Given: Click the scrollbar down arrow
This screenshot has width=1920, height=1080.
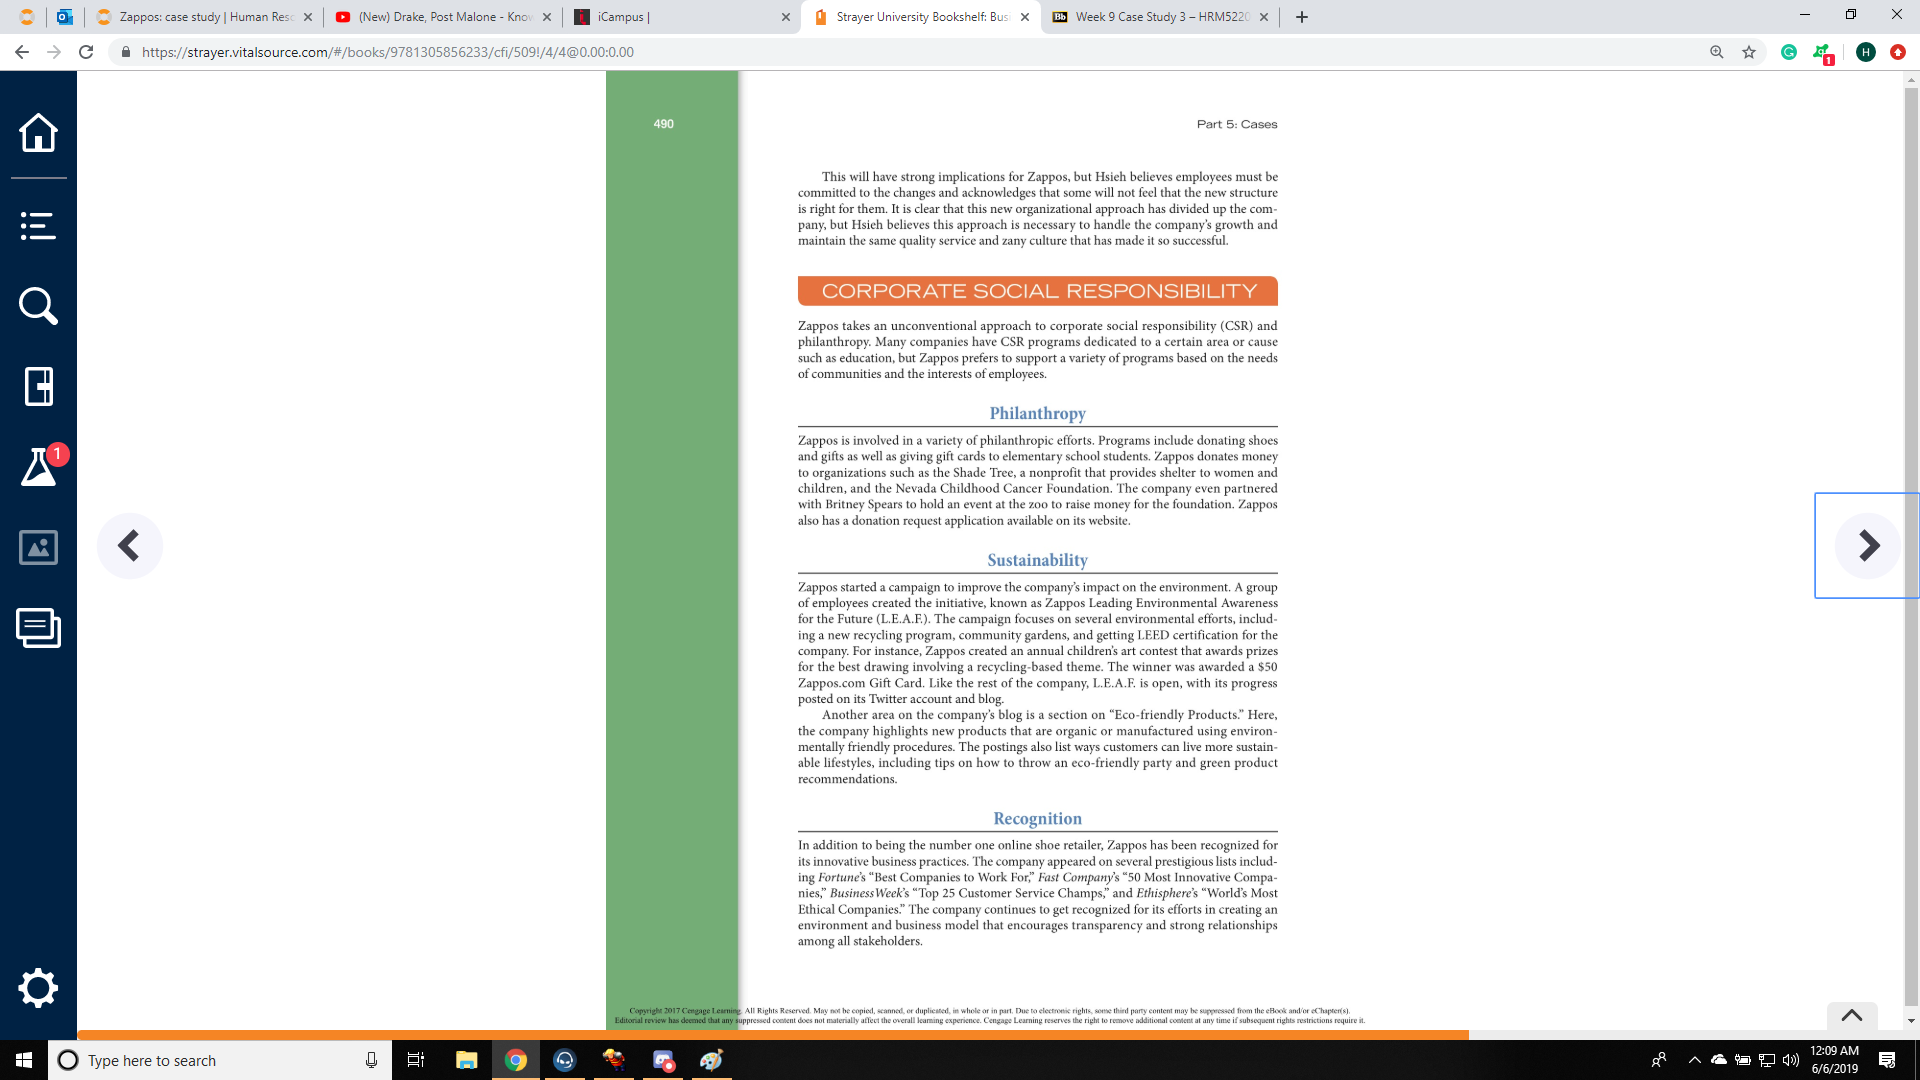Looking at the screenshot, I should [1911, 1021].
